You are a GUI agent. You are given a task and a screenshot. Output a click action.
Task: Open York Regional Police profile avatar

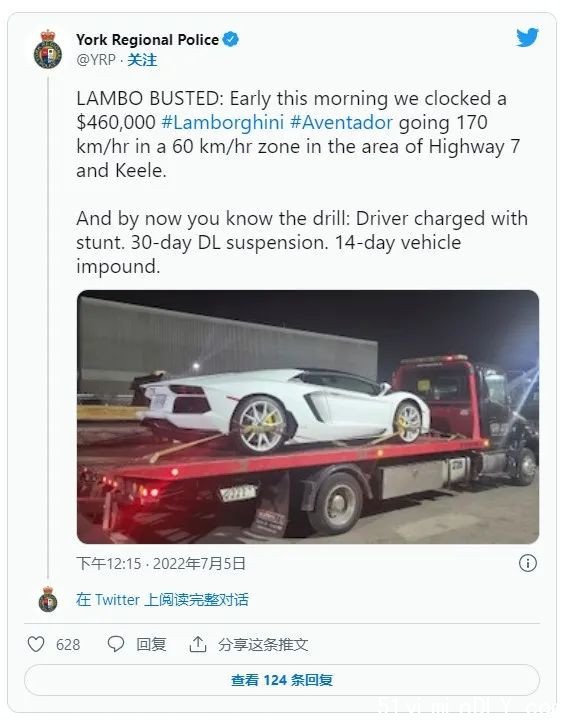47,49
